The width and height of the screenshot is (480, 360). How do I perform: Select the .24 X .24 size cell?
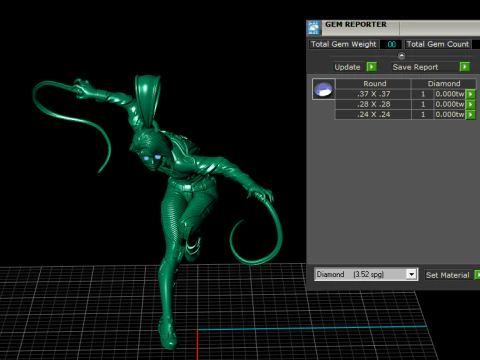(x=373, y=115)
